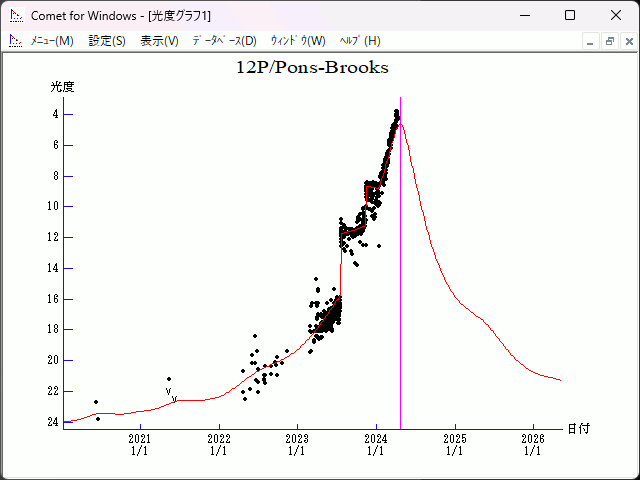Open the メニュー(M) menu
Viewport: 640px width, 480px height.
(52, 41)
